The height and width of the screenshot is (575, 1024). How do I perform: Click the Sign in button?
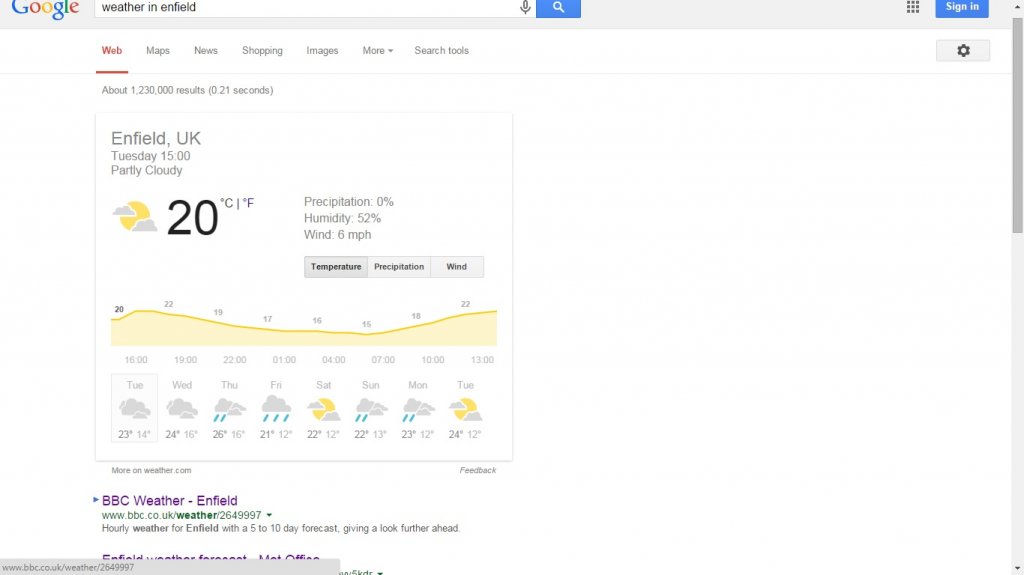[962, 7]
